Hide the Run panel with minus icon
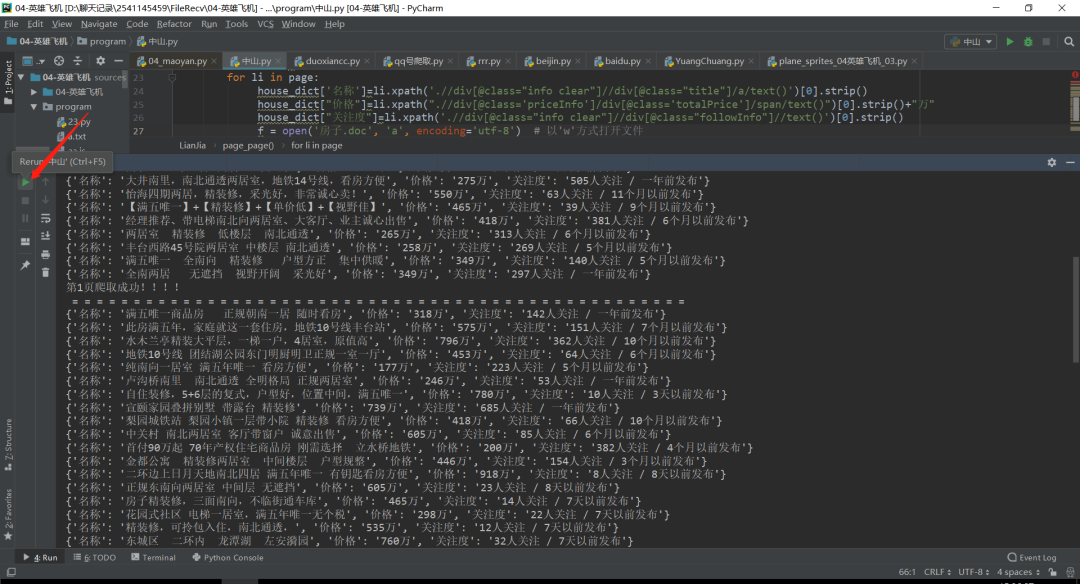Screen dimensions: 1080x584 coord(1070,163)
